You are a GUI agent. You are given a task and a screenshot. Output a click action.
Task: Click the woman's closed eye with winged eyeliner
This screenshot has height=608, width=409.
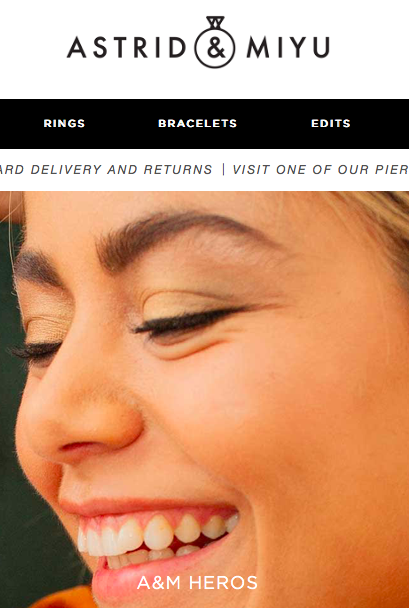click(192, 322)
